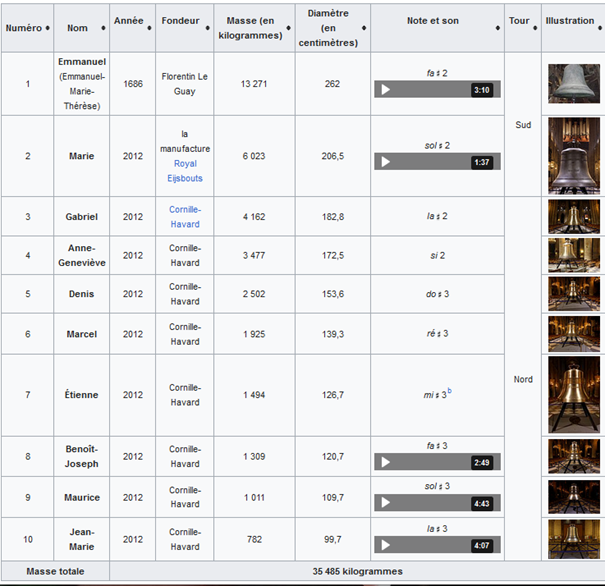
Task: Play the Emmanuel bell audio clip
Action: pyautogui.click(x=386, y=90)
